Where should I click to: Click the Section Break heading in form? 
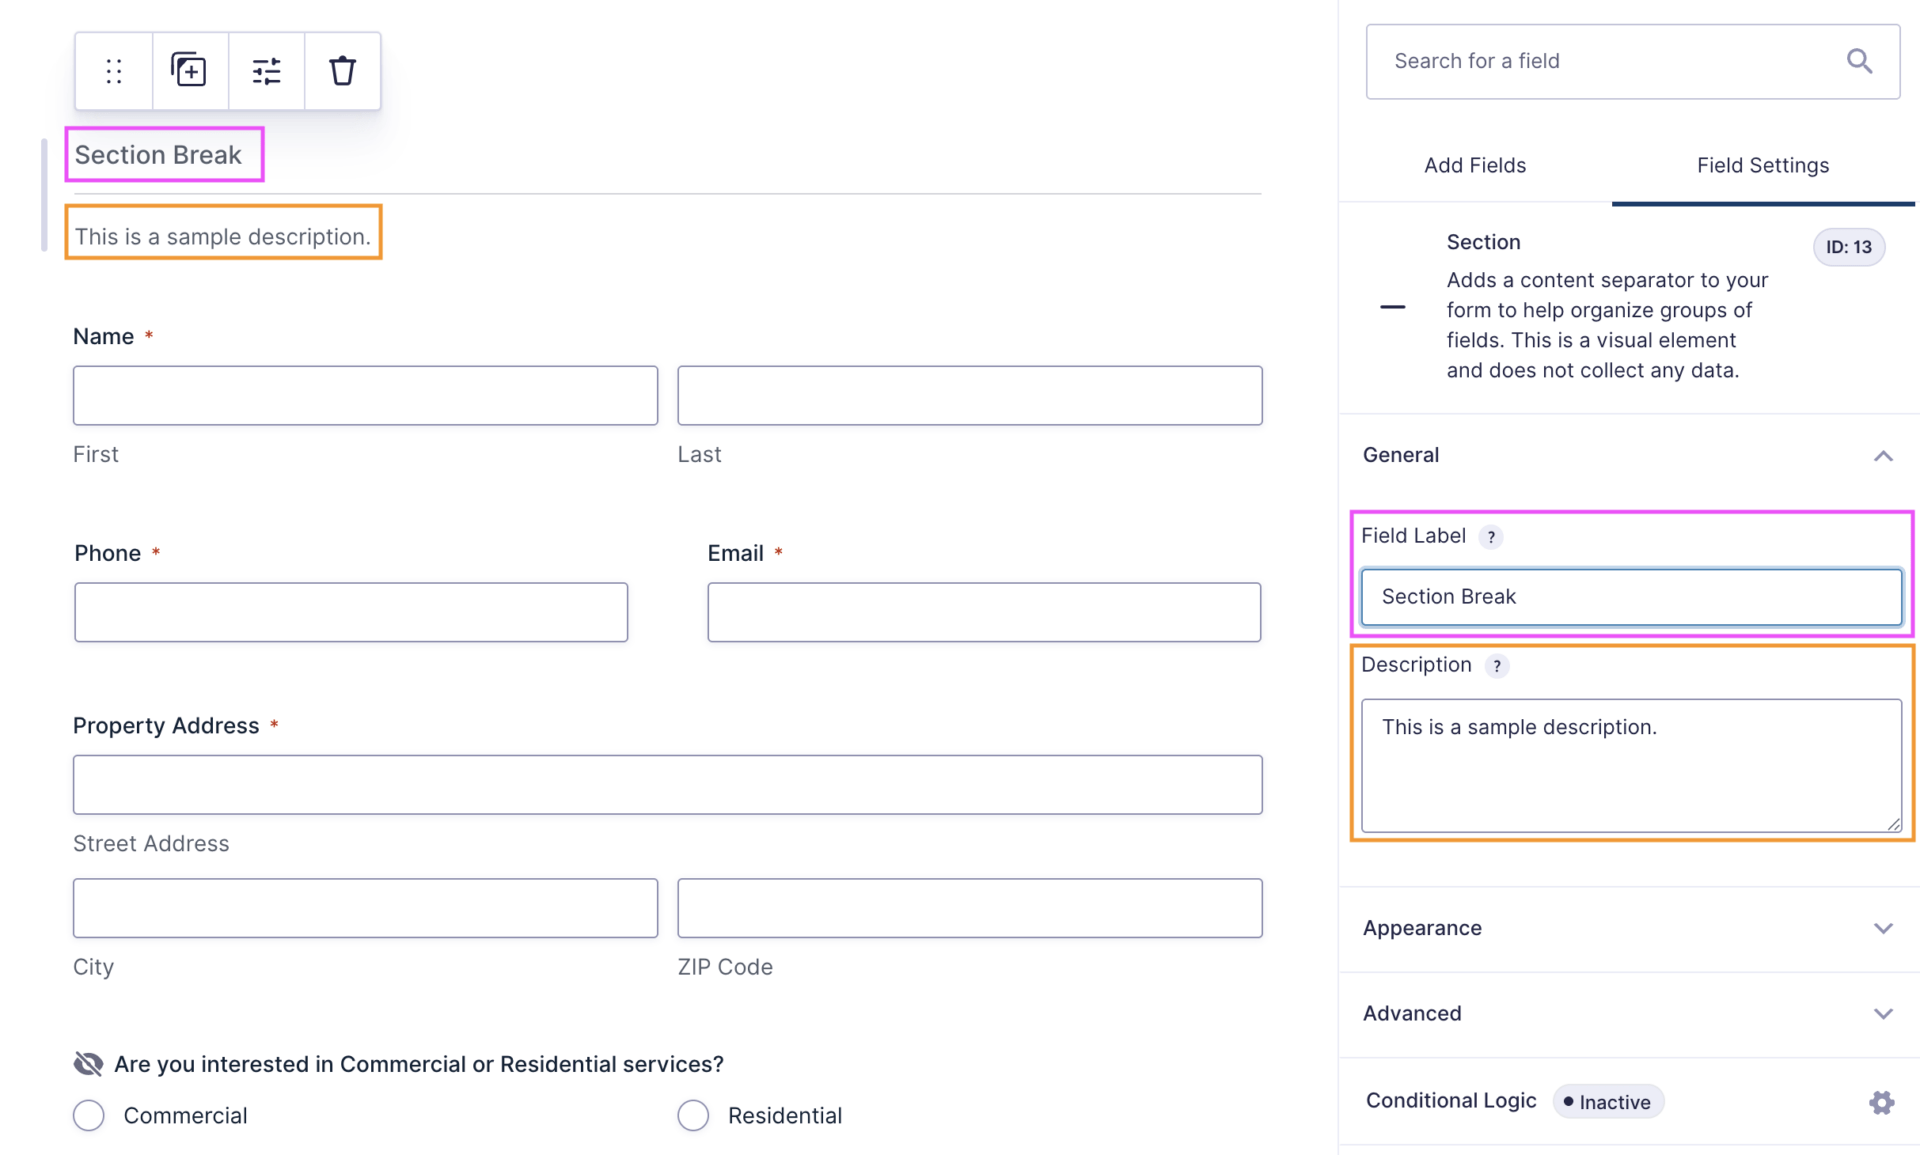(x=159, y=155)
